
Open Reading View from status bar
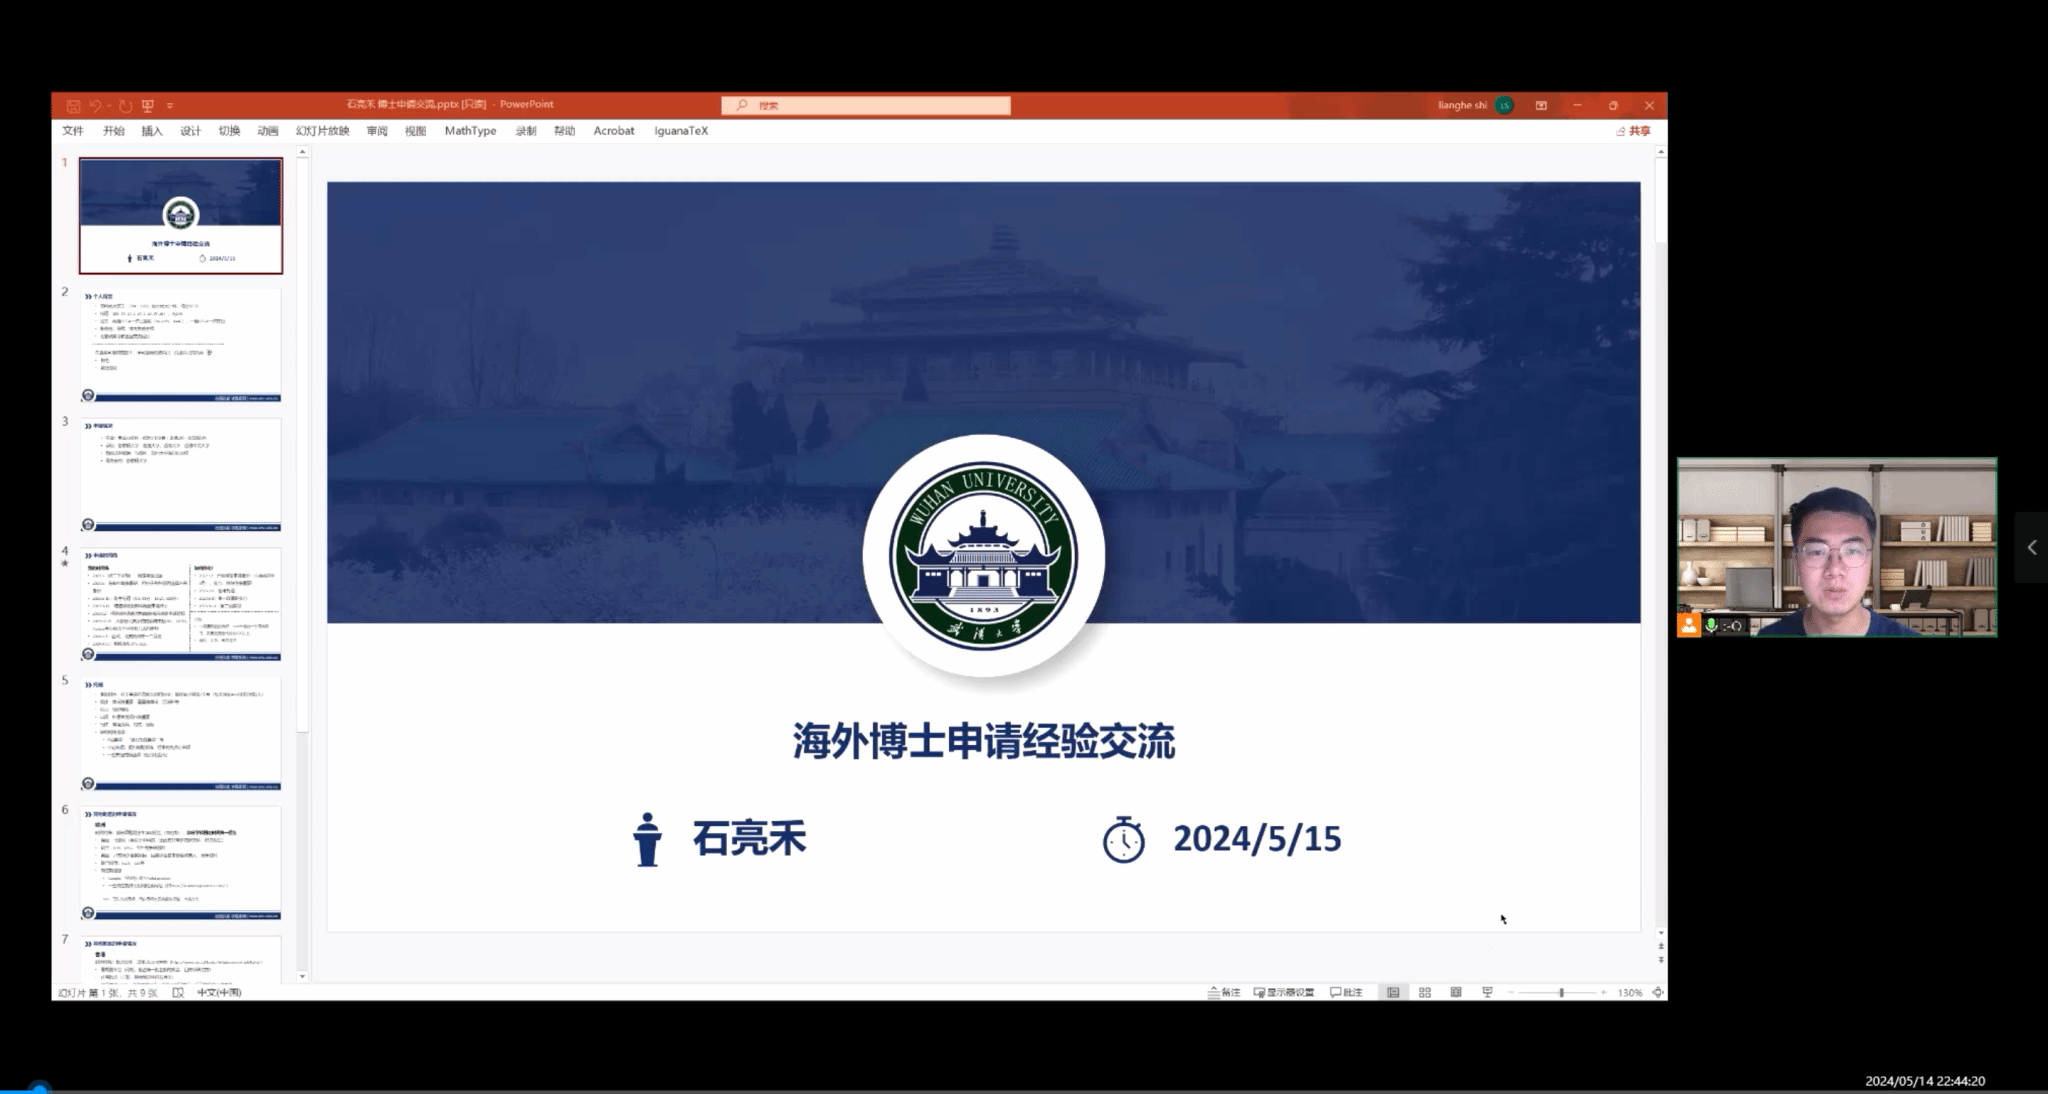tap(1456, 992)
